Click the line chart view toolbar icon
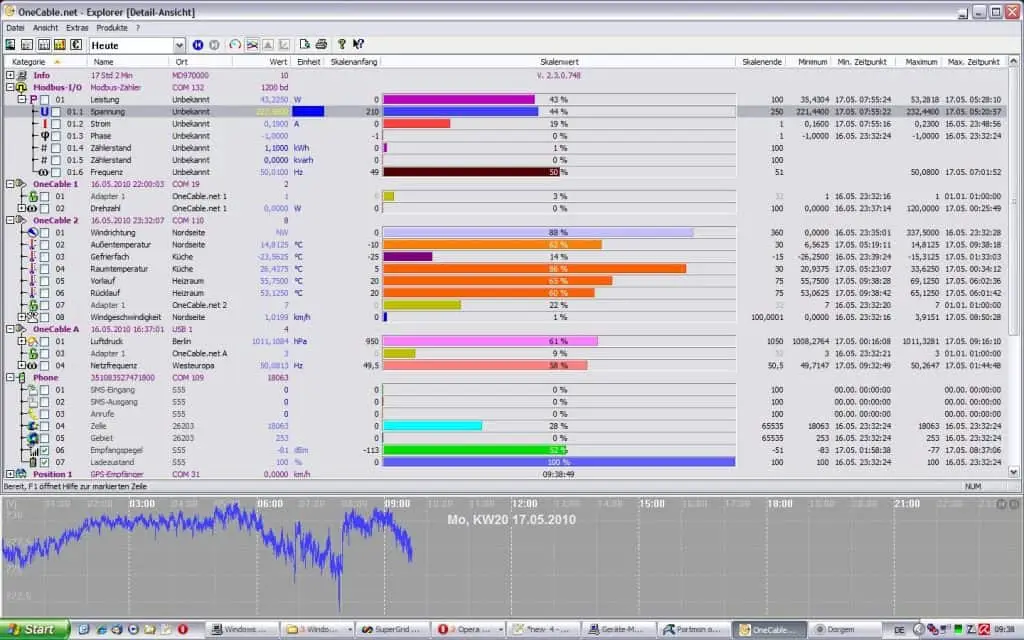Screen dimensions: 1024x640 pos(252,45)
